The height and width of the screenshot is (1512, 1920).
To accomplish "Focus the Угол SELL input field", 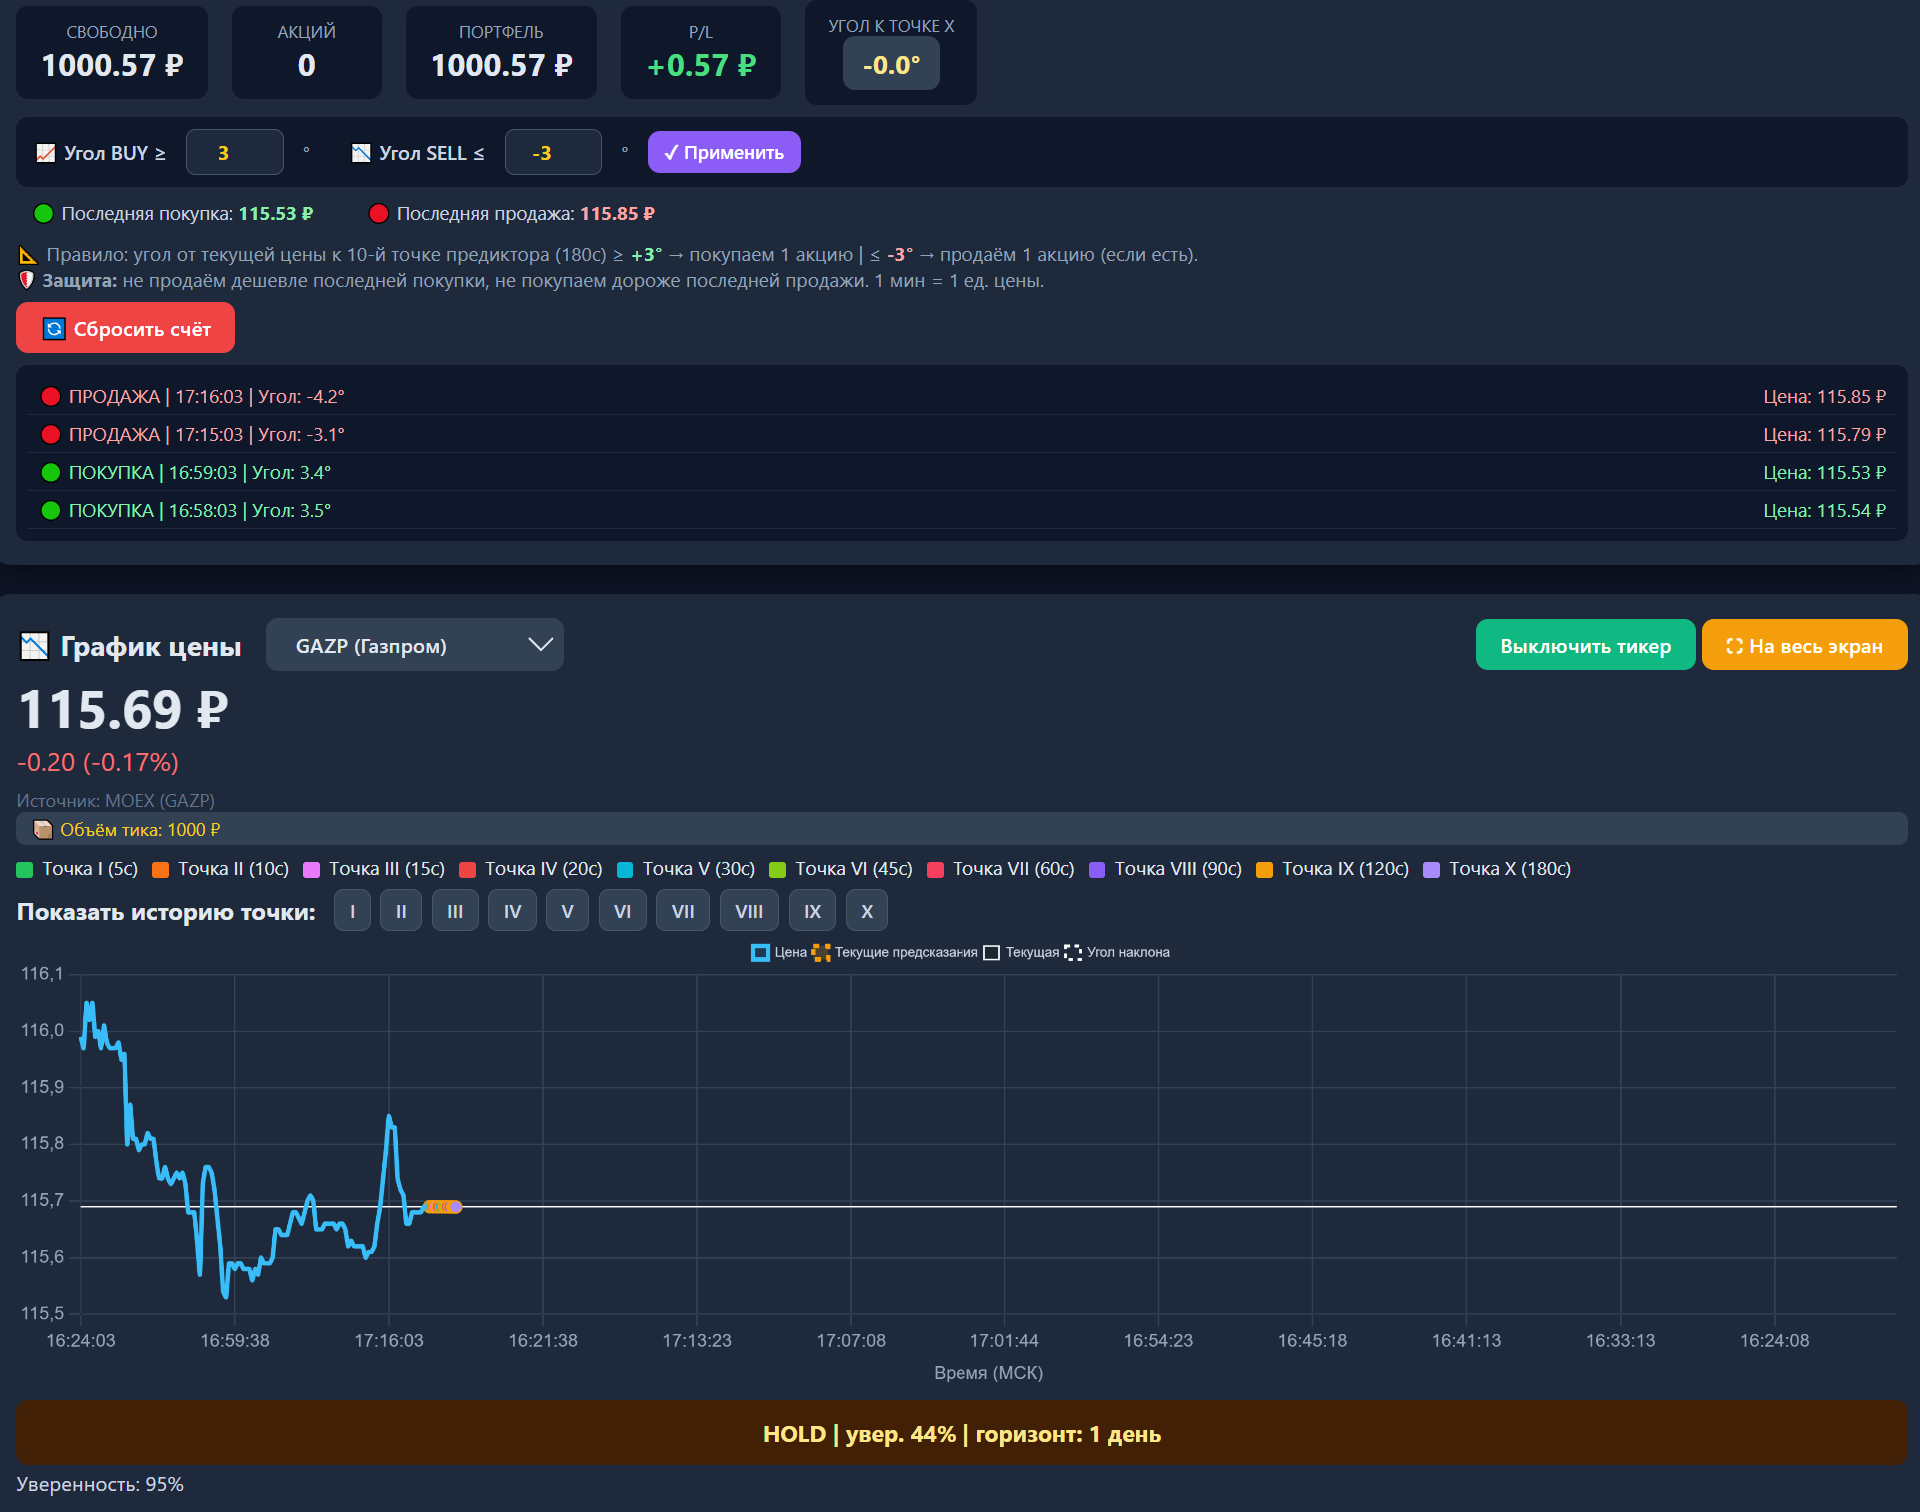I will [553, 152].
